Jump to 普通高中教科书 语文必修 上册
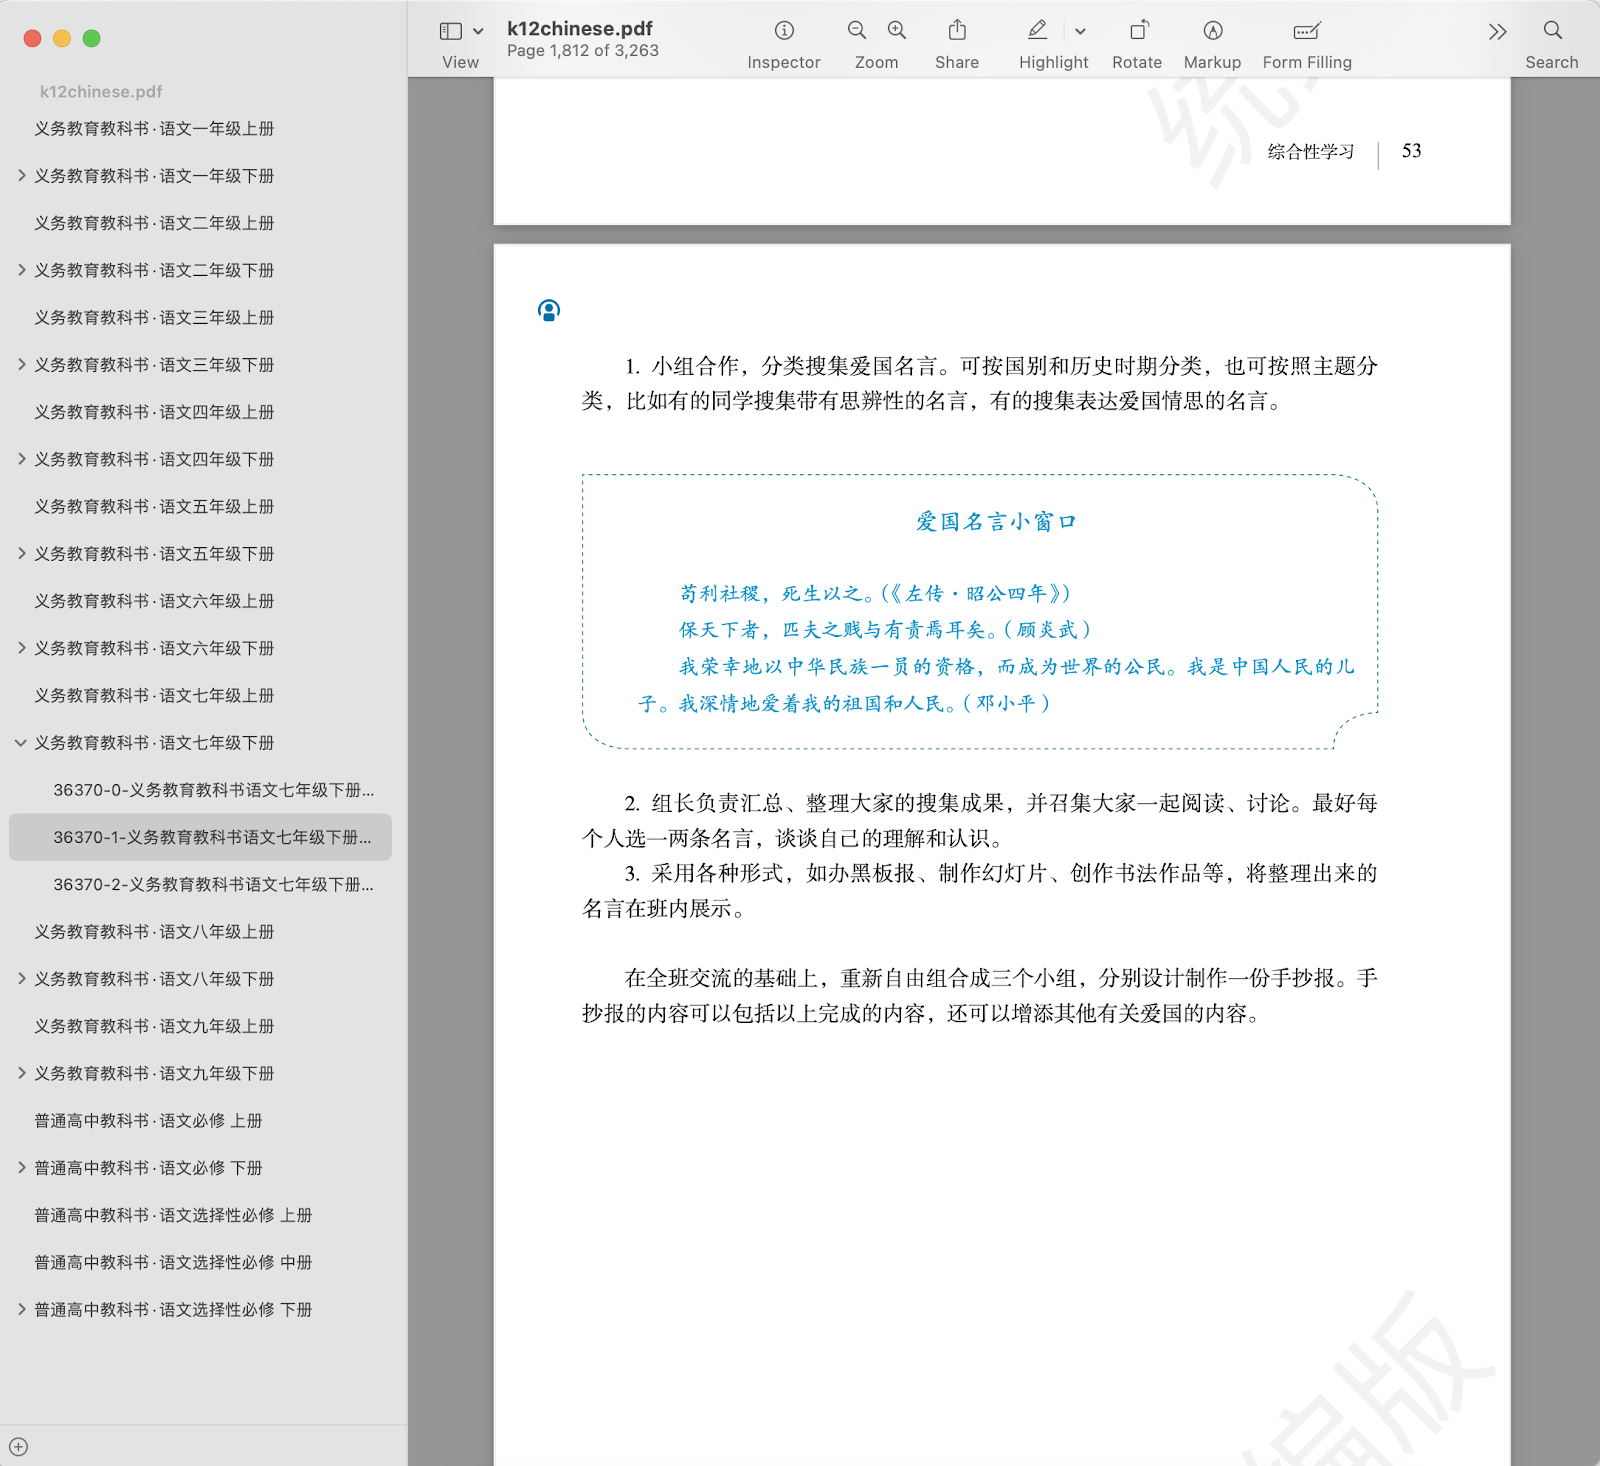1600x1466 pixels. pyautogui.click(x=148, y=1121)
